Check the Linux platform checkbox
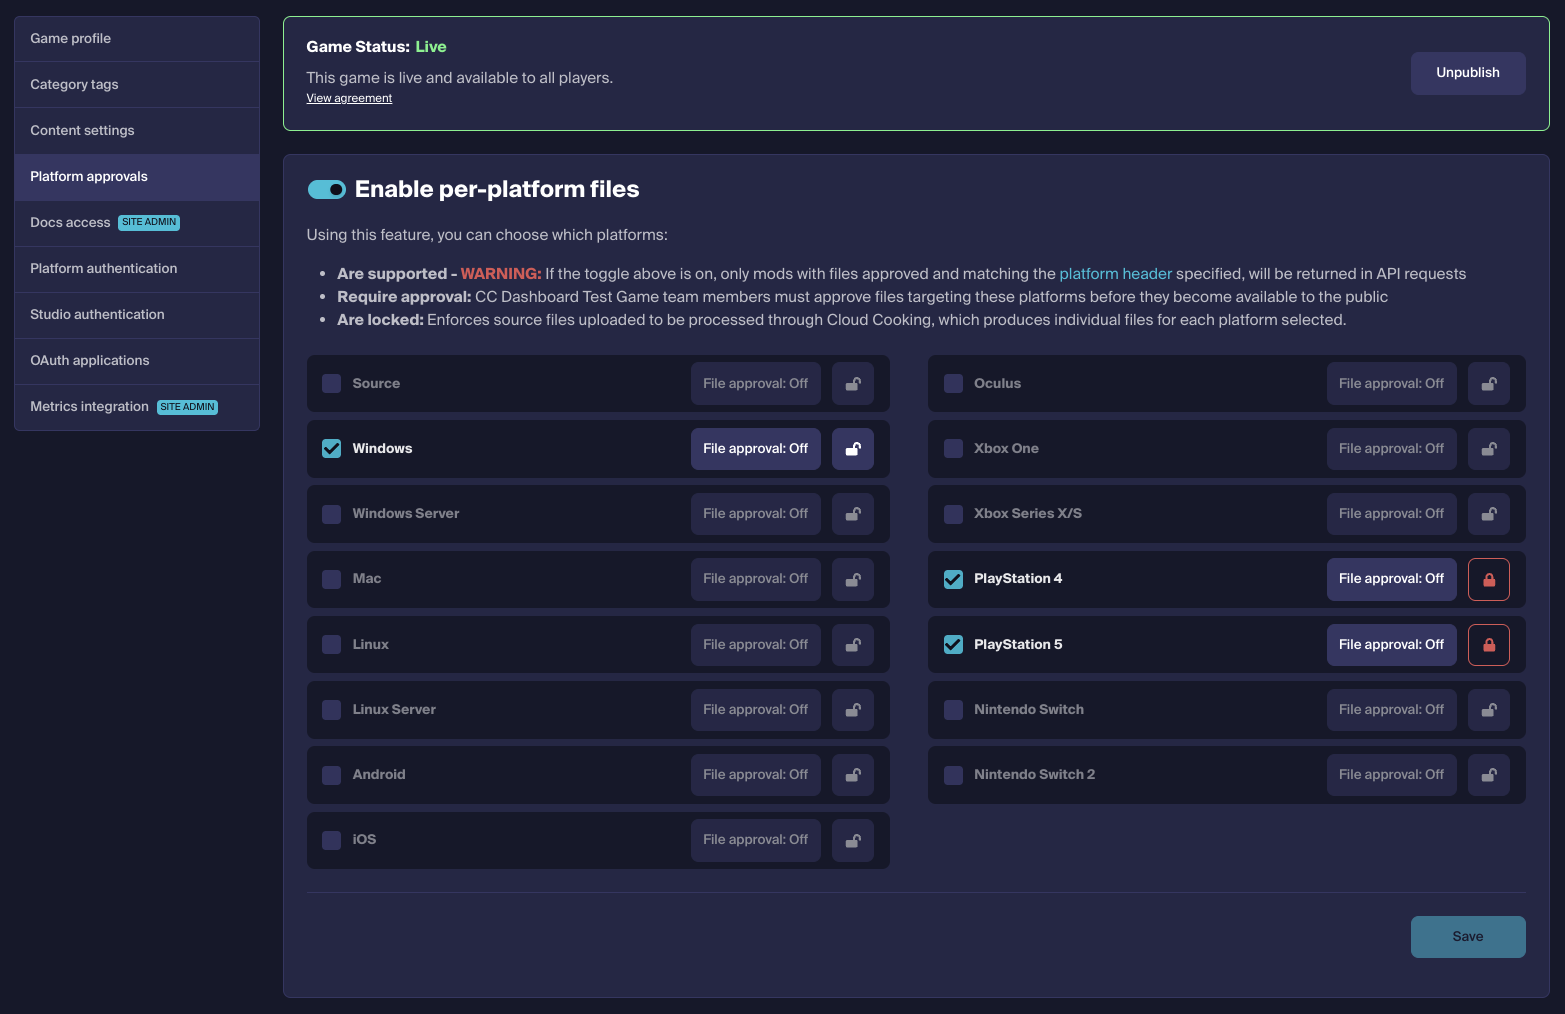Image resolution: width=1565 pixels, height=1014 pixels. tap(332, 645)
